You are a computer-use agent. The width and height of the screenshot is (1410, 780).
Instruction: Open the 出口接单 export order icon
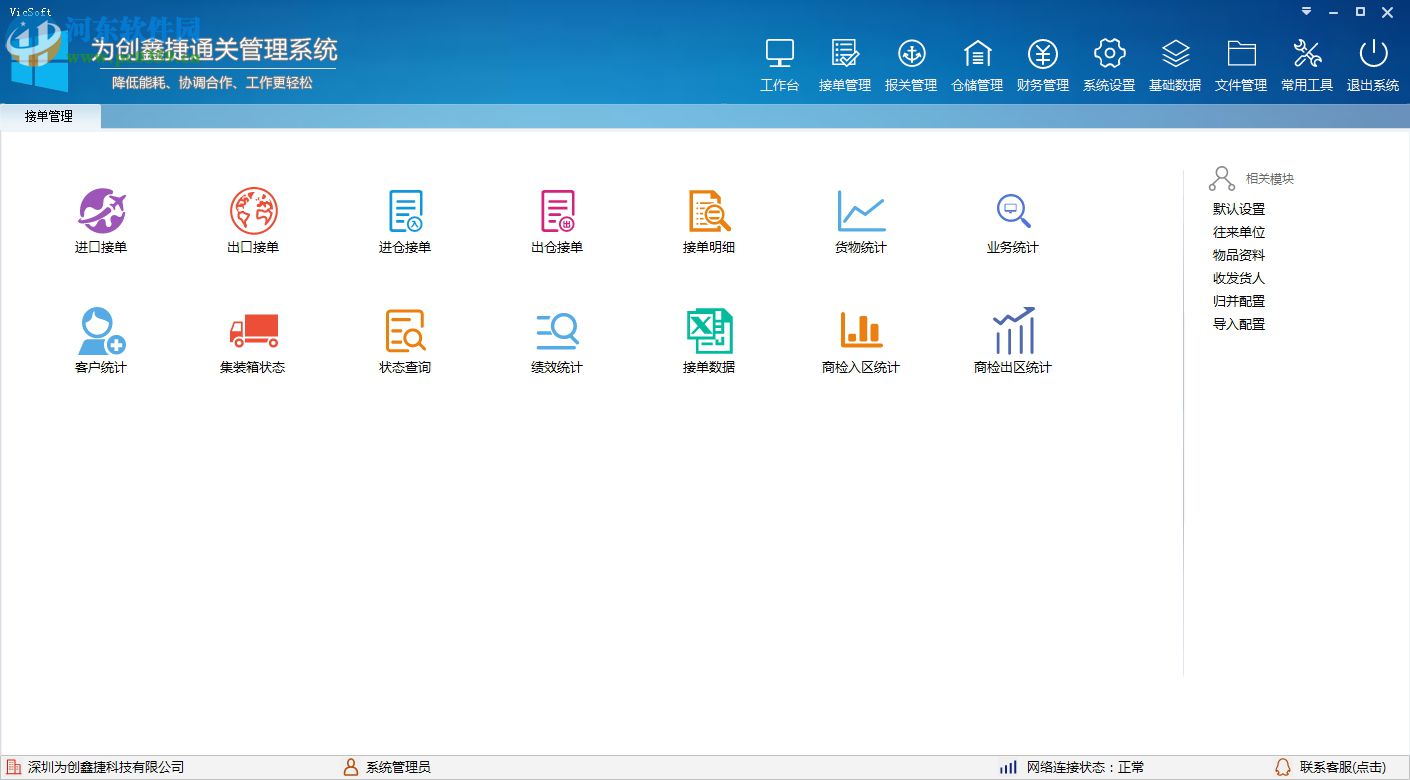(253, 210)
